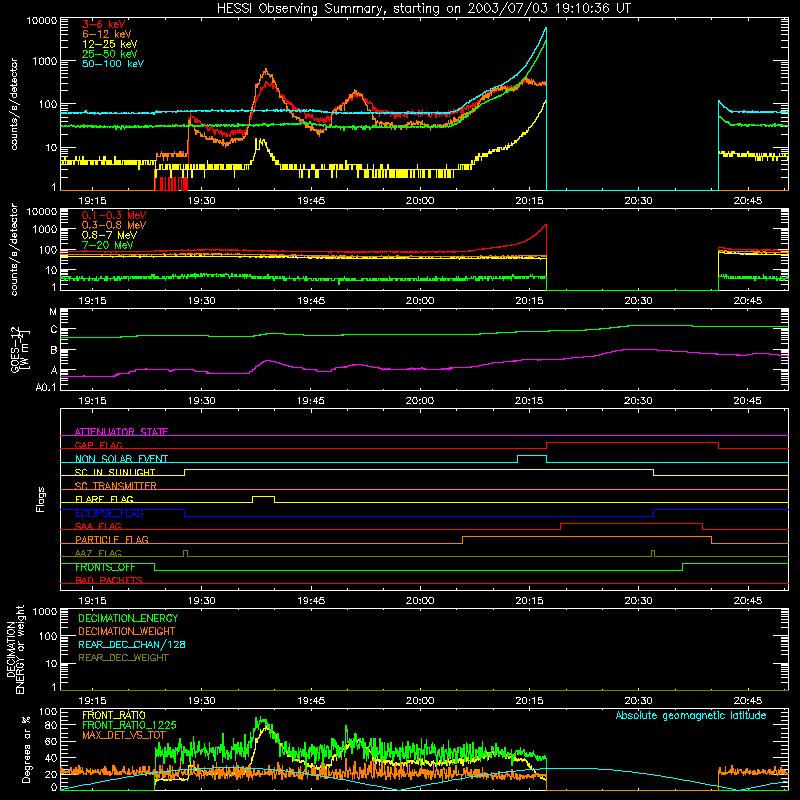Select the ECLIPSE_FLAG label
This screenshot has height=800, width=800.
(x=109, y=513)
